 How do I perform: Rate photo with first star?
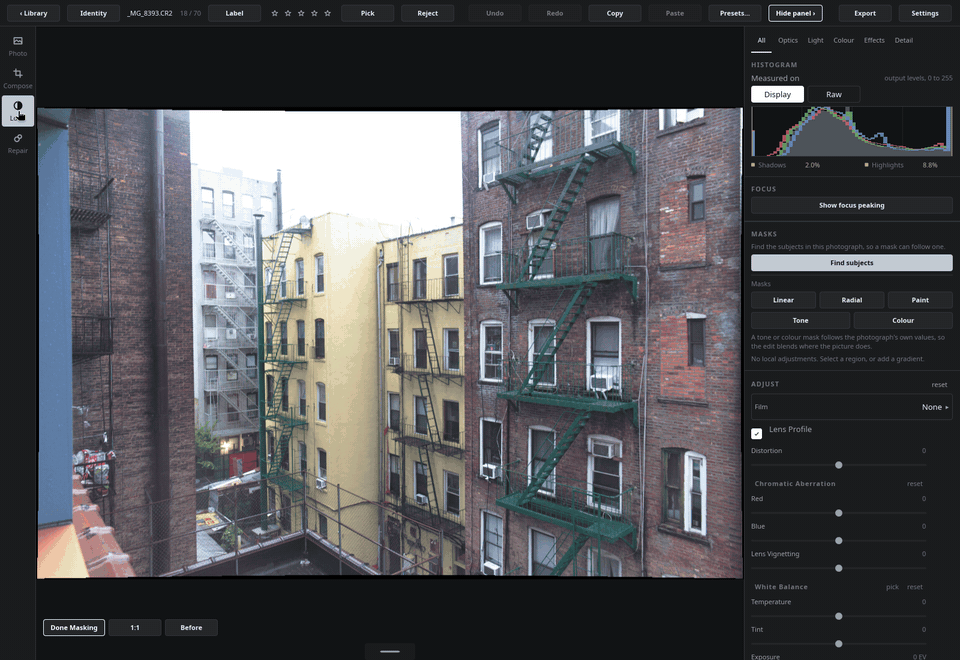pyautogui.click(x=274, y=13)
